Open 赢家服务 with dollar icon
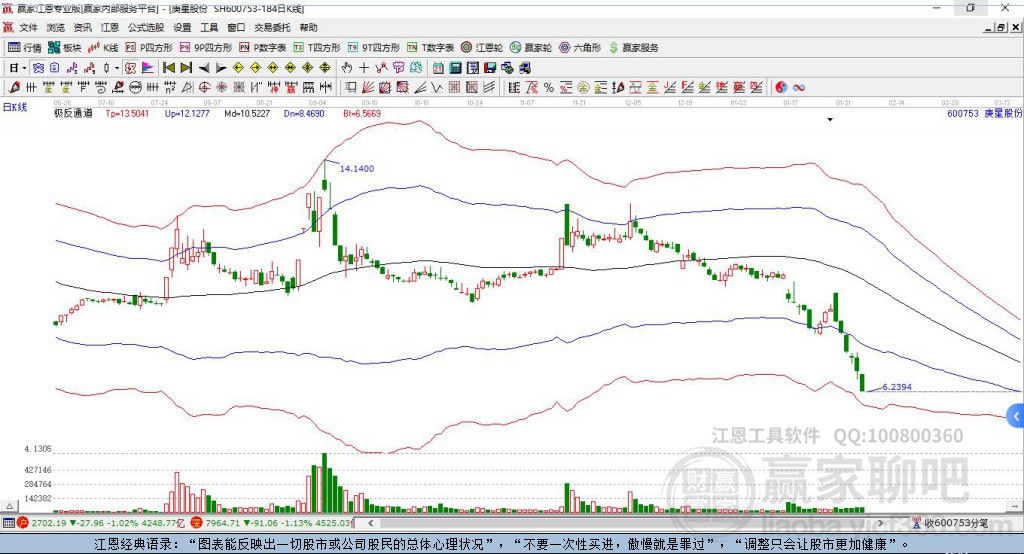 coord(633,48)
